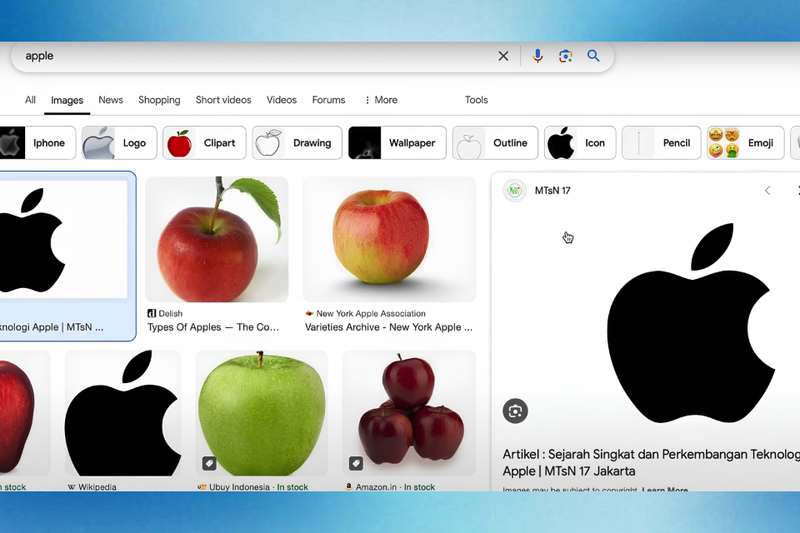
Task: Open the MTsN 17 source name in preview
Action: (553, 191)
